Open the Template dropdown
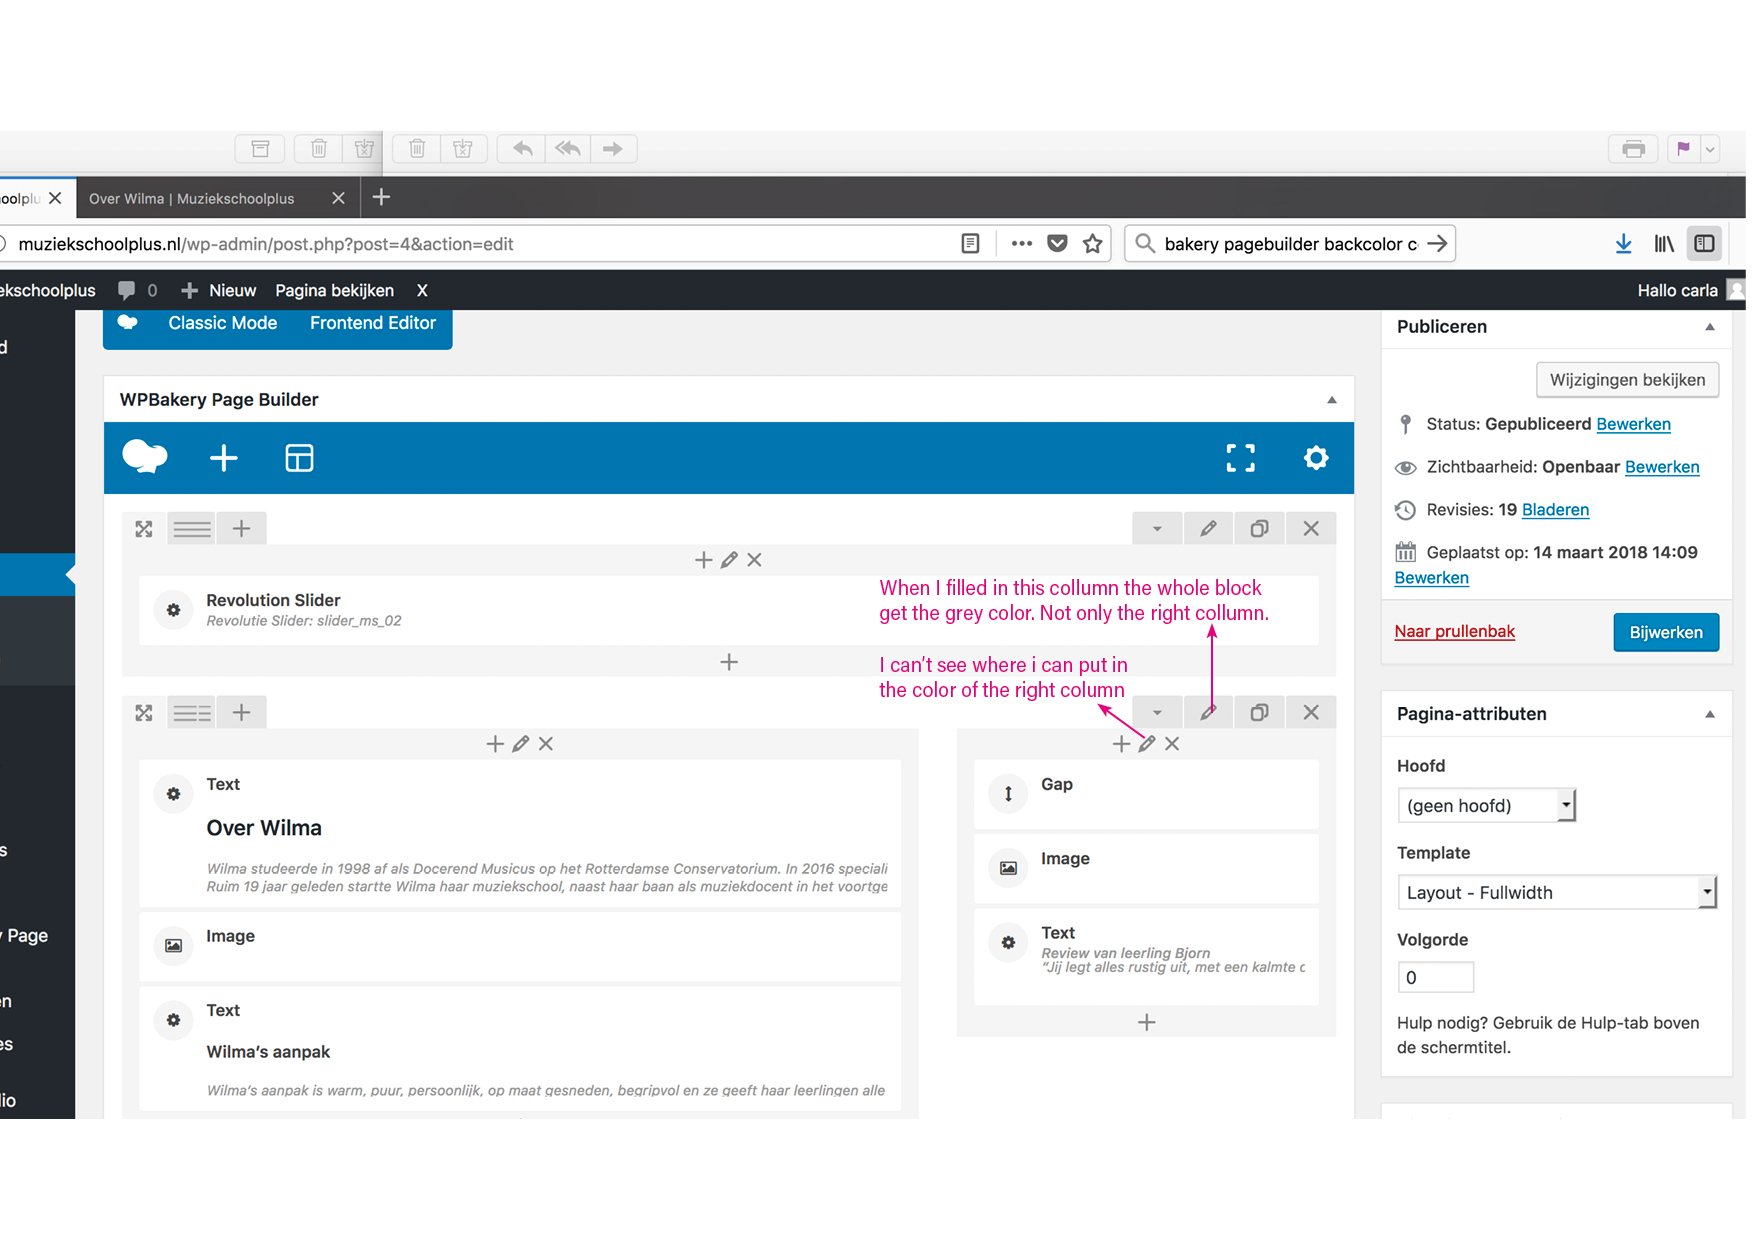This screenshot has width=1754, height=1240. (1556, 893)
